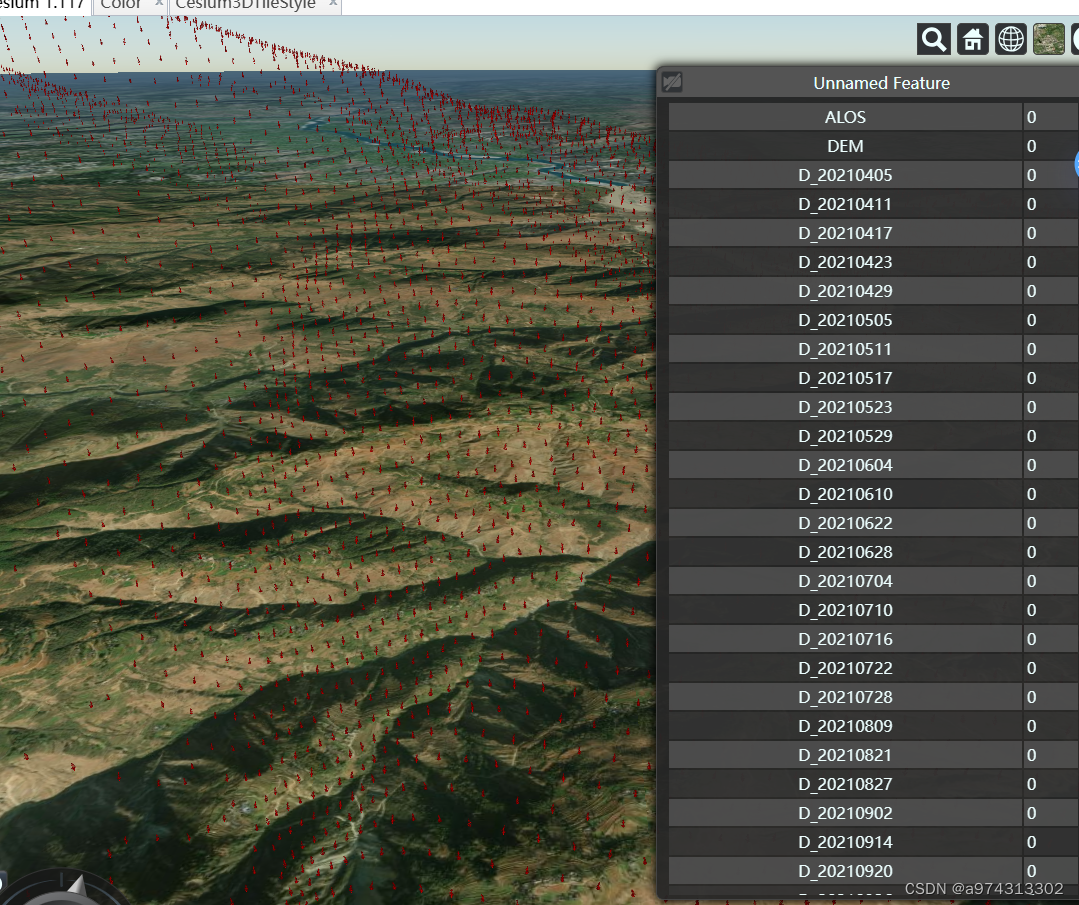The width and height of the screenshot is (1079, 905).
Task: Switch to the Cesium 1.117 tab
Action: point(43,4)
